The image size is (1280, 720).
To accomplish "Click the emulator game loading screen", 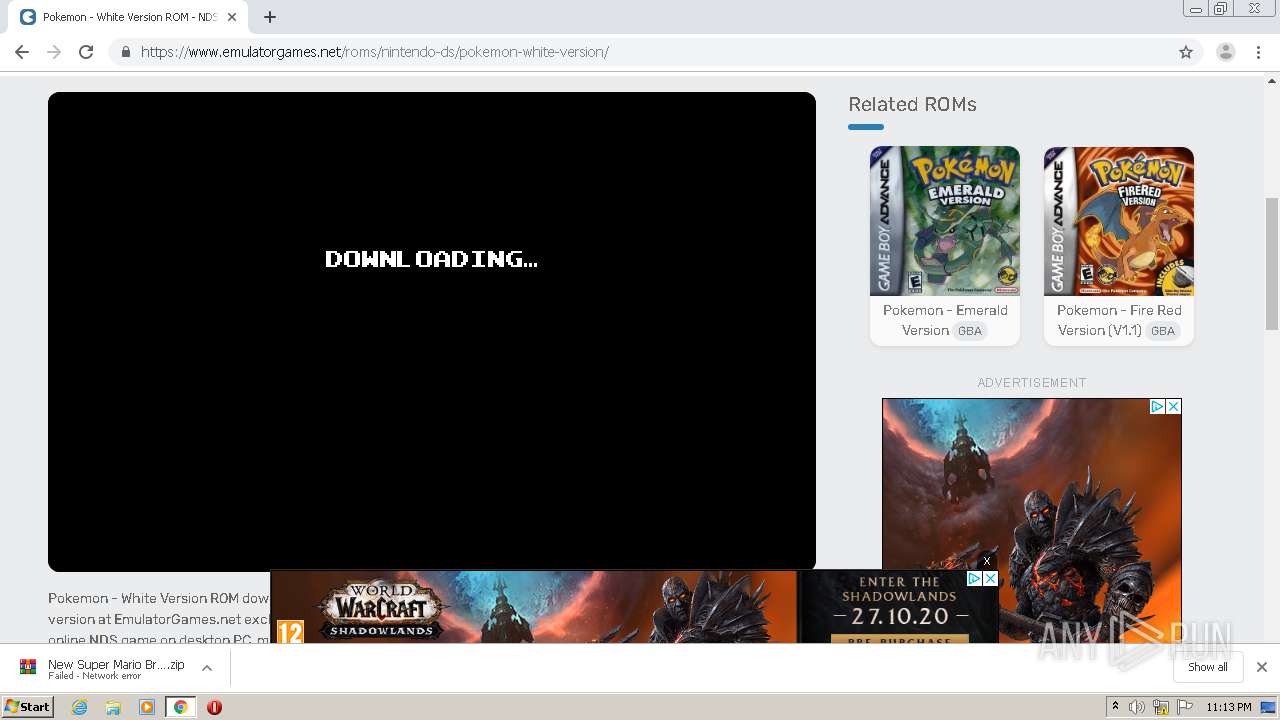I will click(432, 331).
